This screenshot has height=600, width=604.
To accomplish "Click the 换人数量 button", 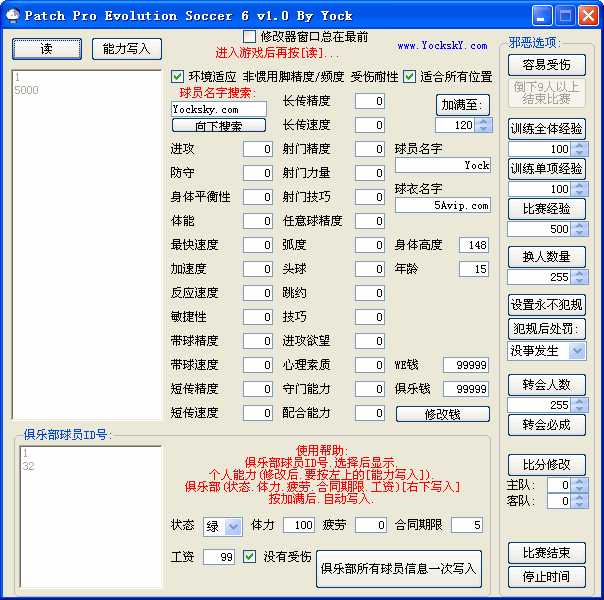I will (547, 257).
